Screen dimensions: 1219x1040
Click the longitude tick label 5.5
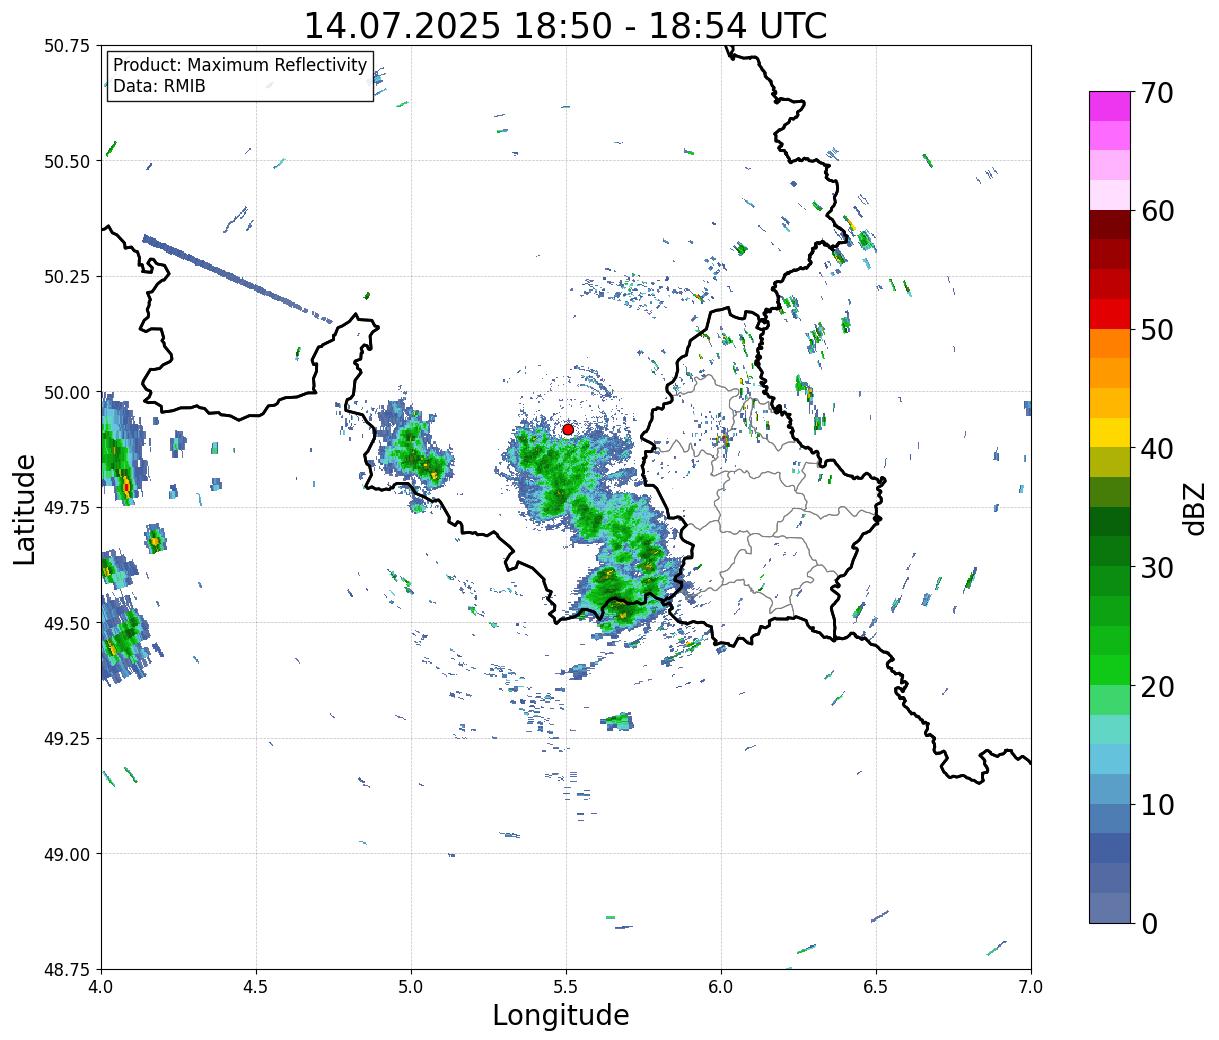[x=566, y=986]
